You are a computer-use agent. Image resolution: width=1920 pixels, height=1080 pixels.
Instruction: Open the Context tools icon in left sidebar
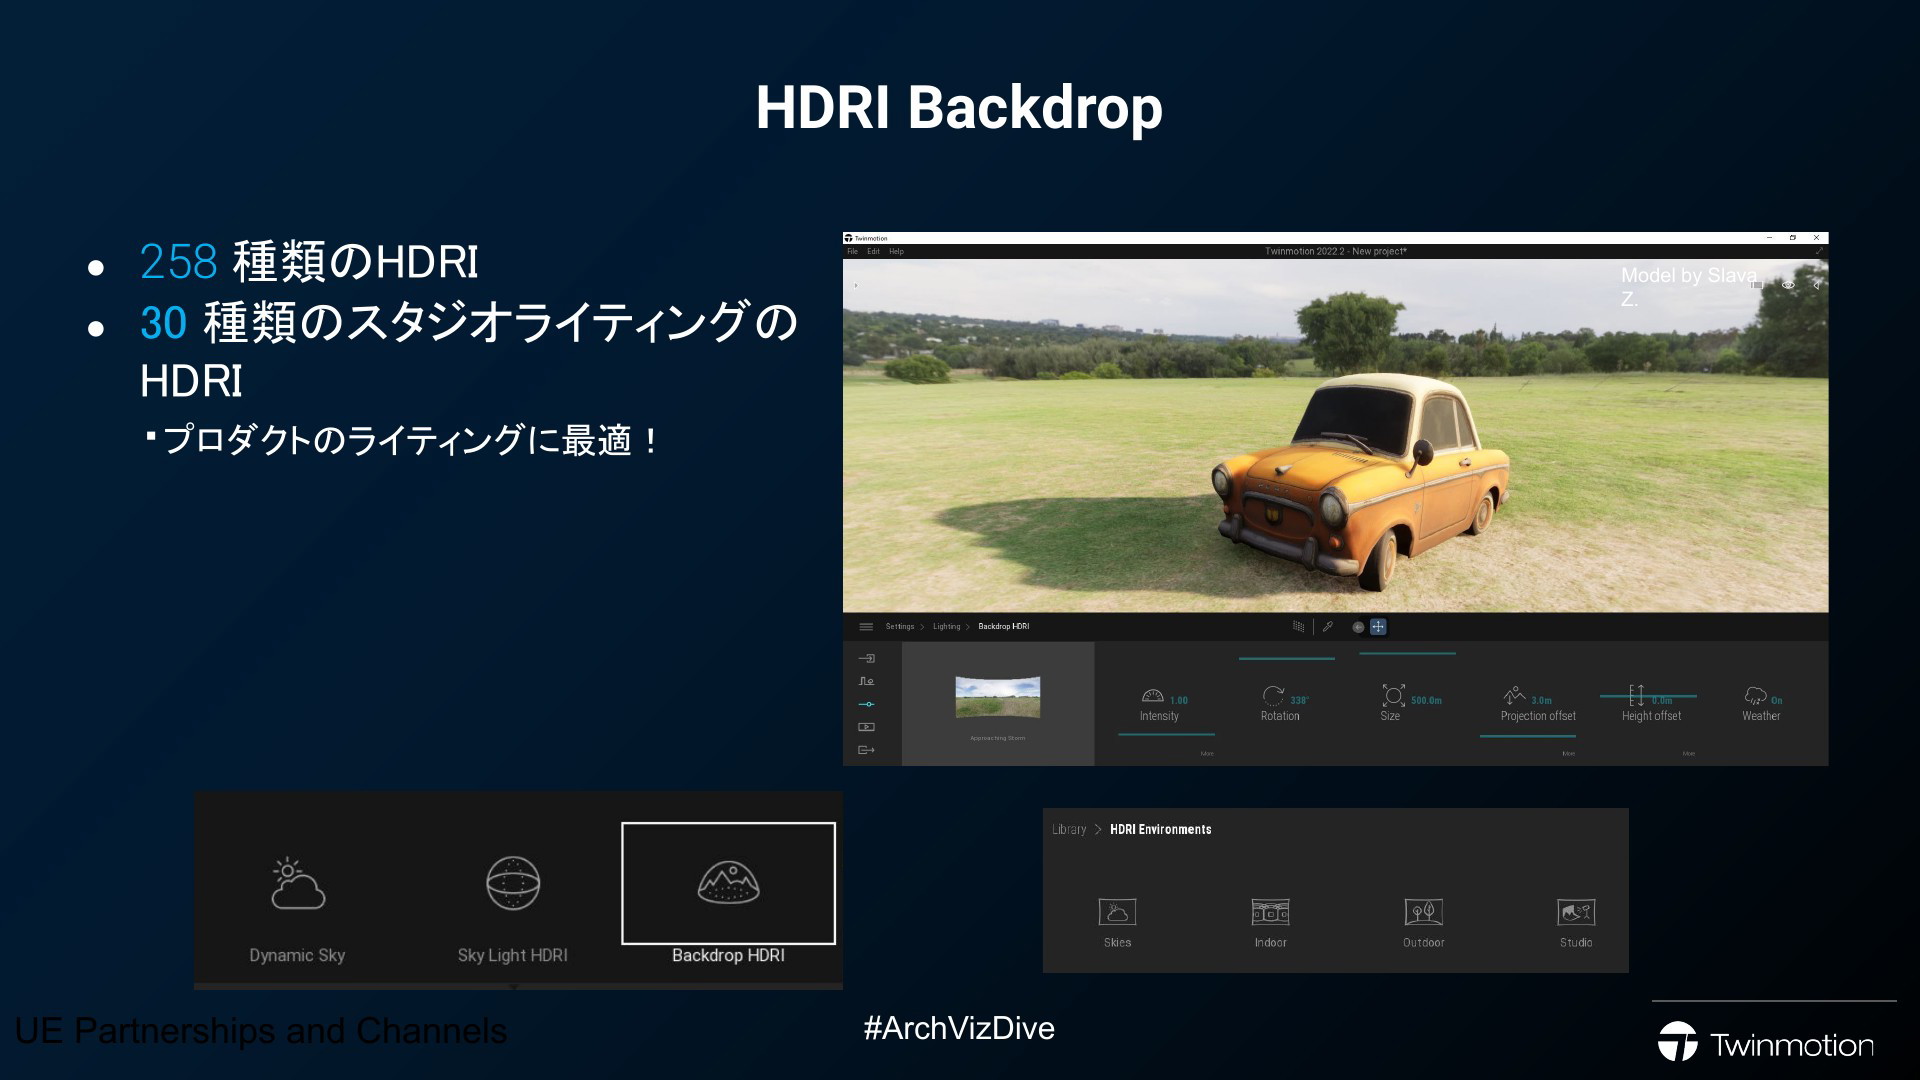click(x=867, y=681)
